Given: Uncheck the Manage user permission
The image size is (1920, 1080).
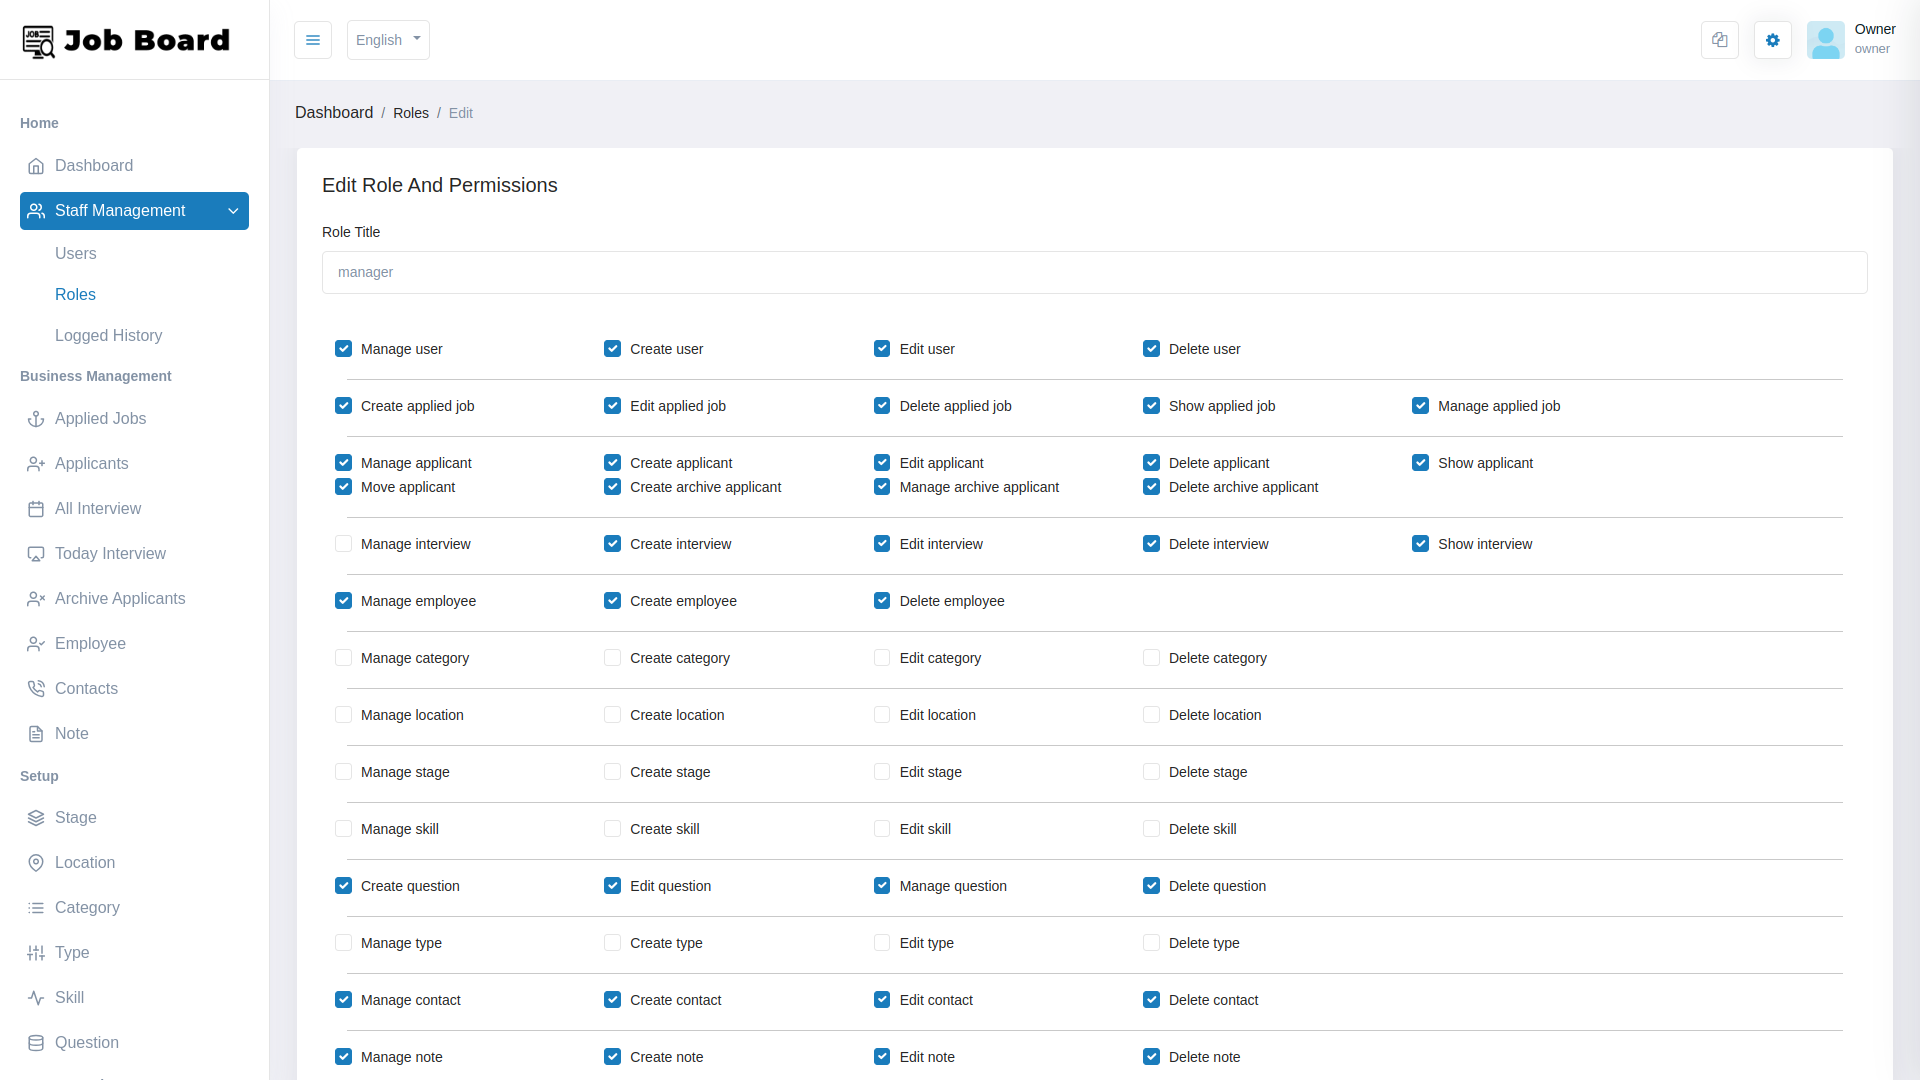Looking at the screenshot, I should pyautogui.click(x=344, y=348).
